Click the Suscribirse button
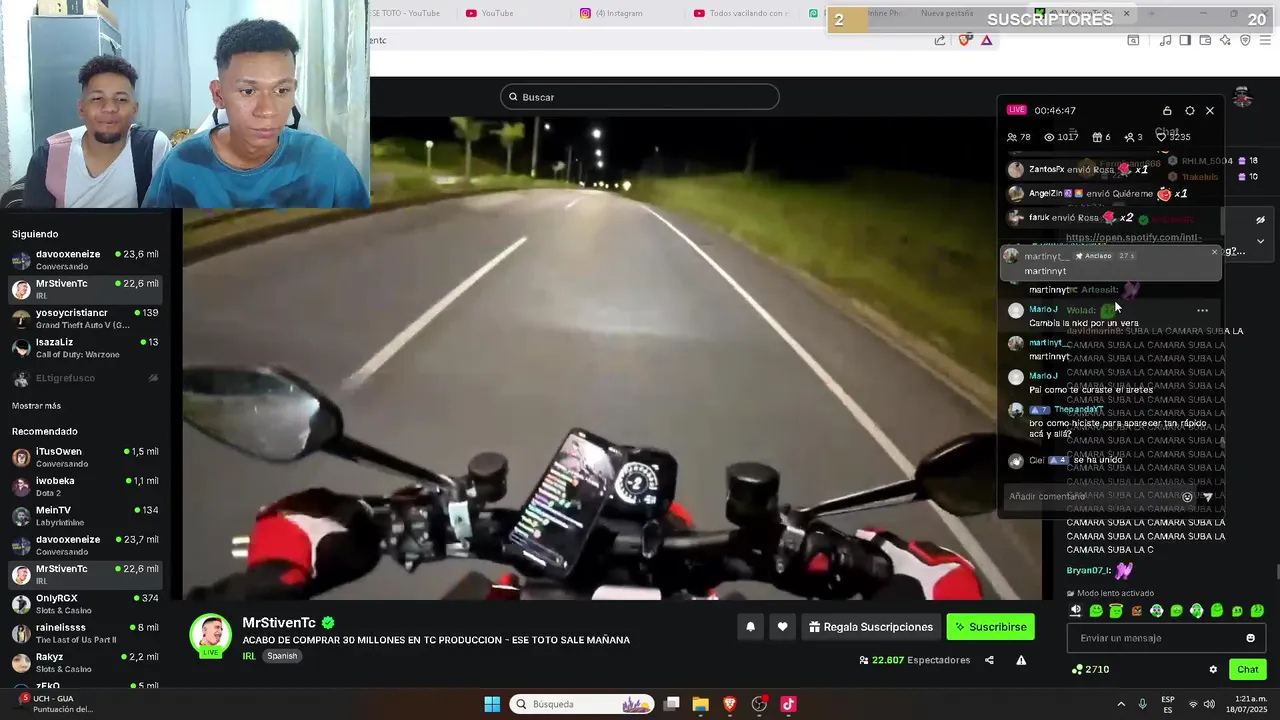1280x720 pixels. pos(990,627)
